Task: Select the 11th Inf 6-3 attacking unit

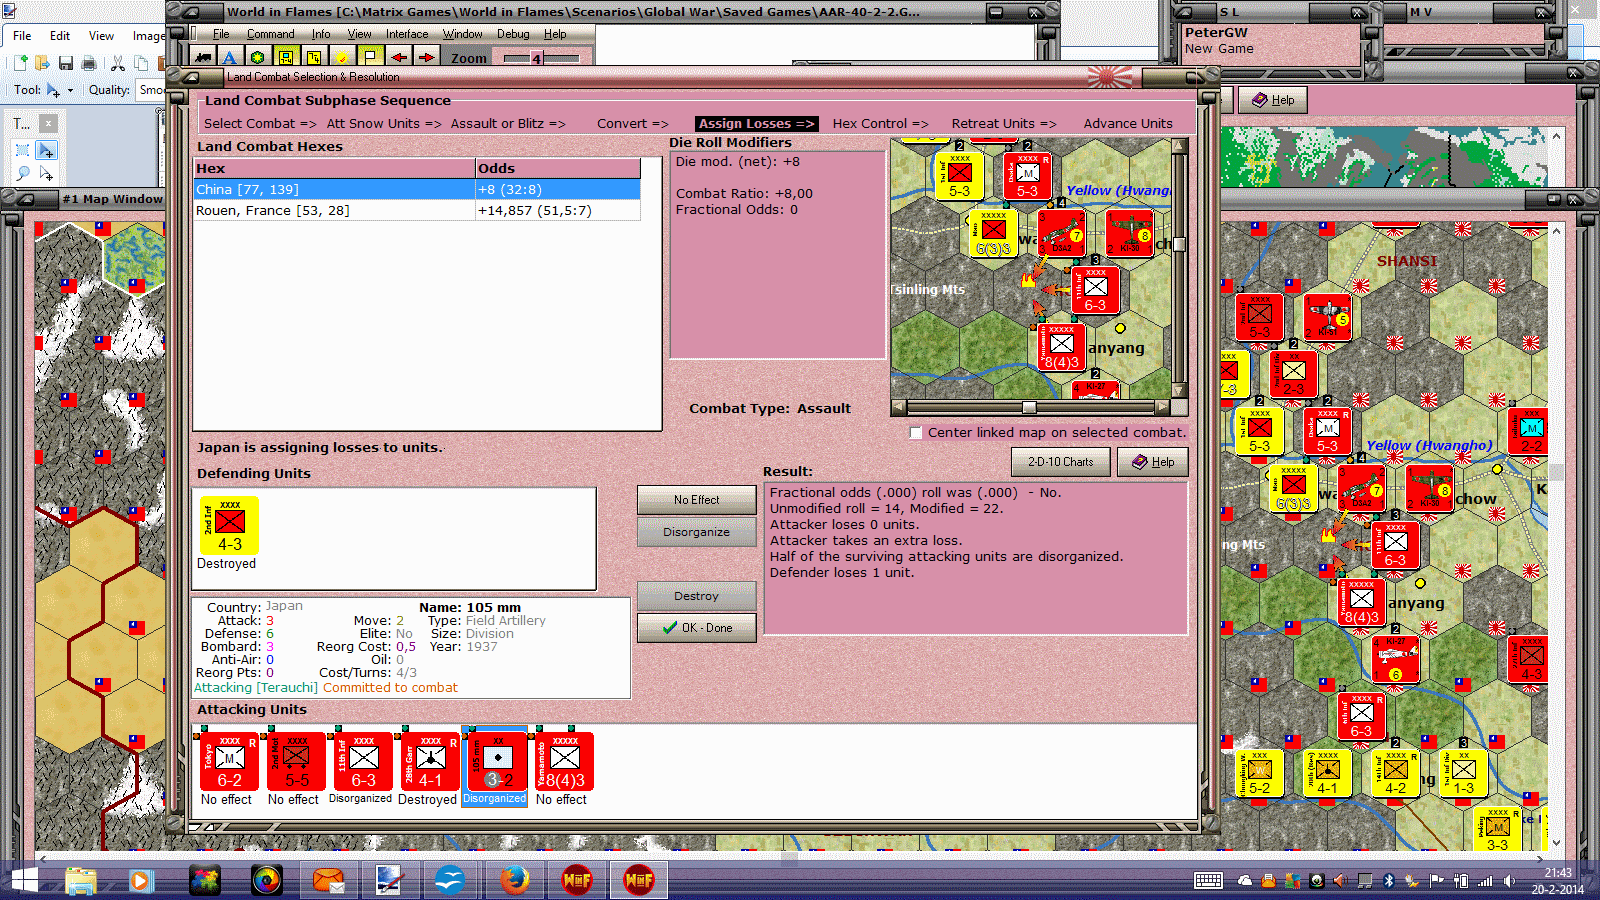Action: (363, 762)
